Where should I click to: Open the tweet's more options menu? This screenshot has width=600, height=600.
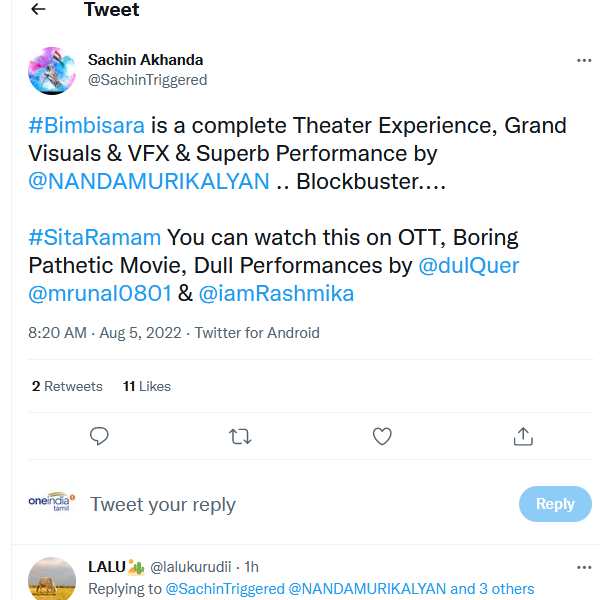584,60
